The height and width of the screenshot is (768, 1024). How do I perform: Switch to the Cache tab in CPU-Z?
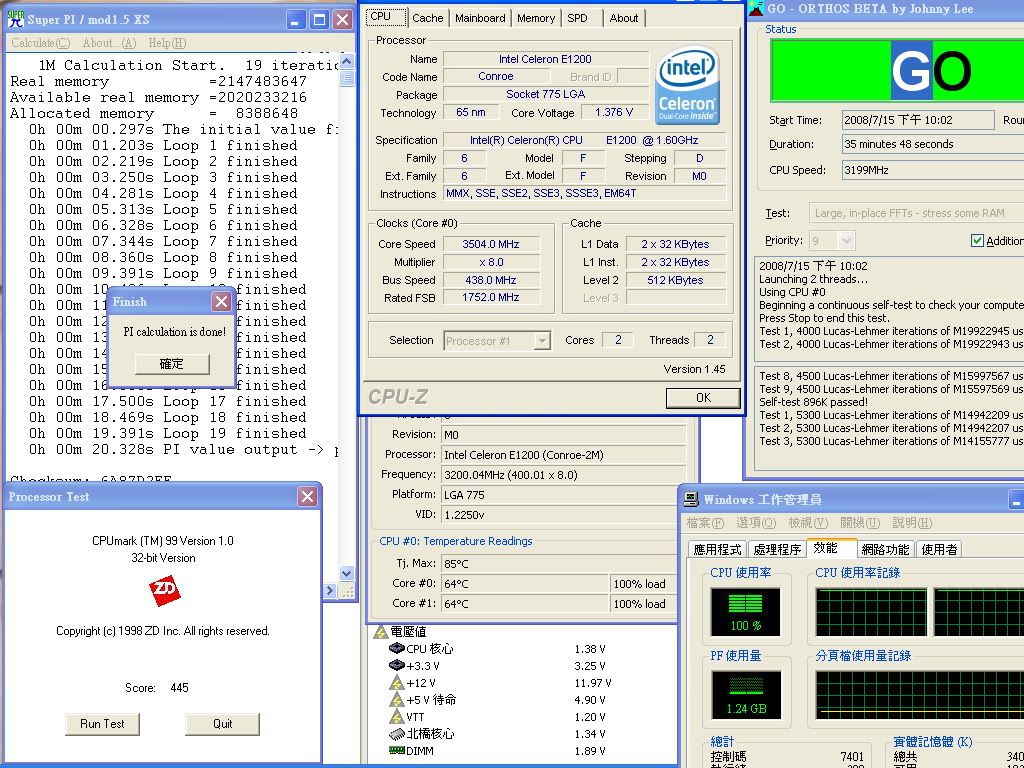click(x=428, y=18)
